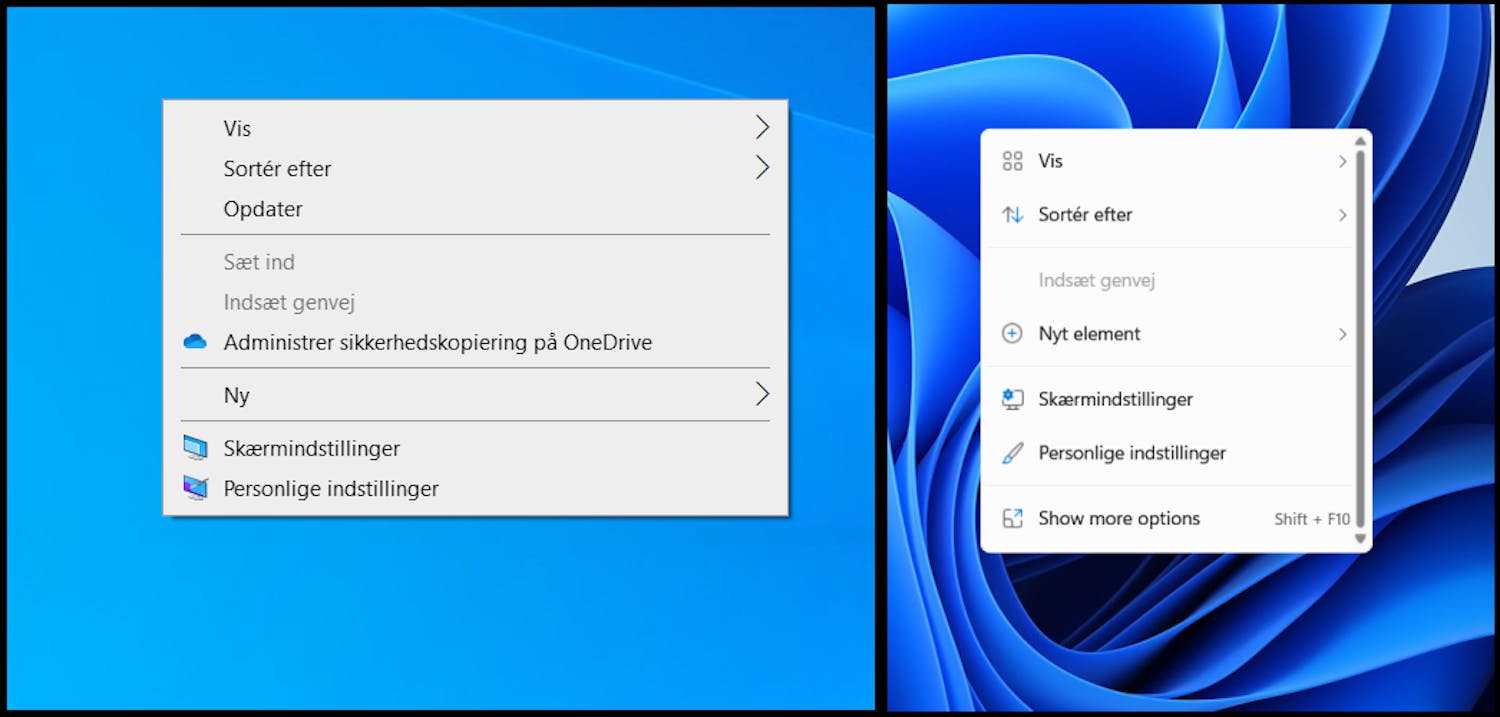This screenshot has height=717, width=1500.
Task: Expand the Ny submenu arrow on left menu
Action: (x=762, y=394)
